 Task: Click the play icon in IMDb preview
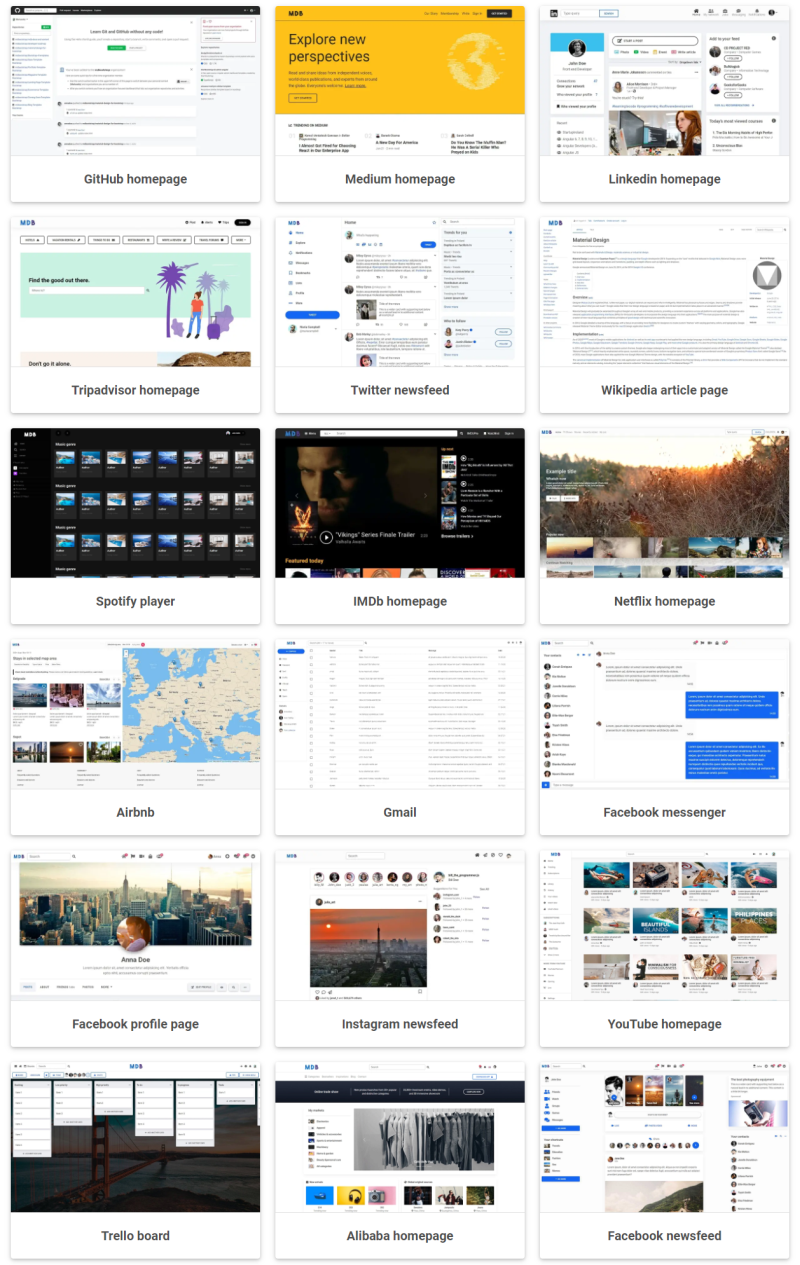tap(326, 537)
